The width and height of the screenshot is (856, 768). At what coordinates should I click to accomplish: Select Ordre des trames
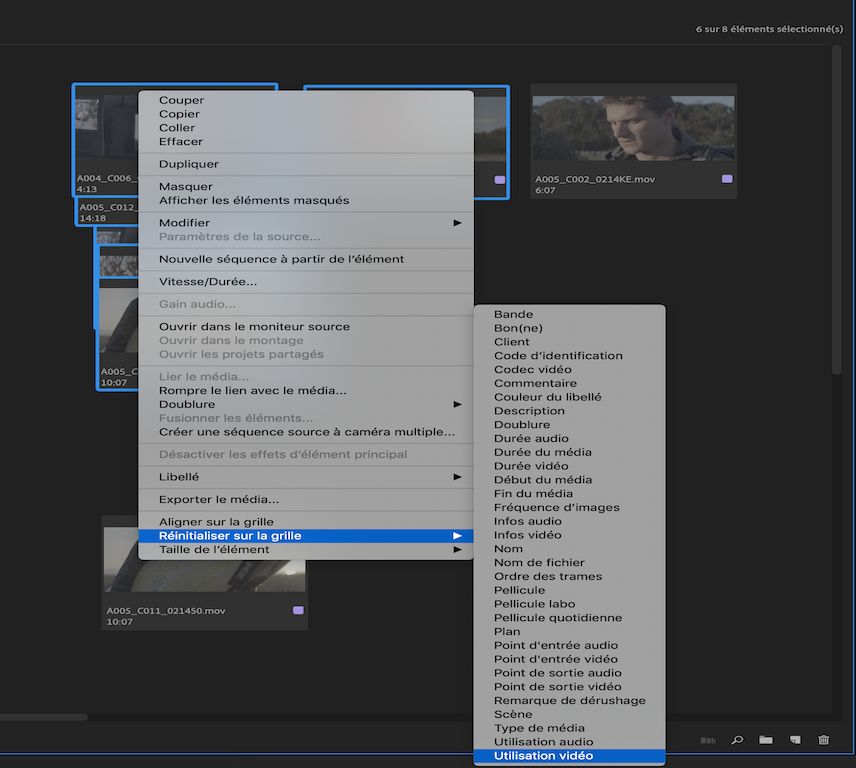coord(569,576)
